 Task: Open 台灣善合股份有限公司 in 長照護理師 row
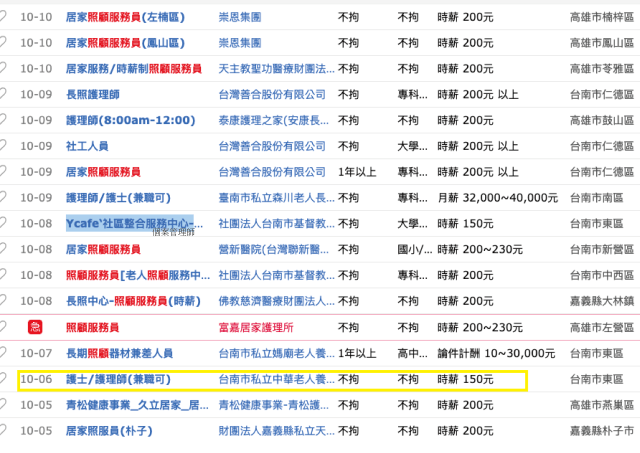(272, 95)
